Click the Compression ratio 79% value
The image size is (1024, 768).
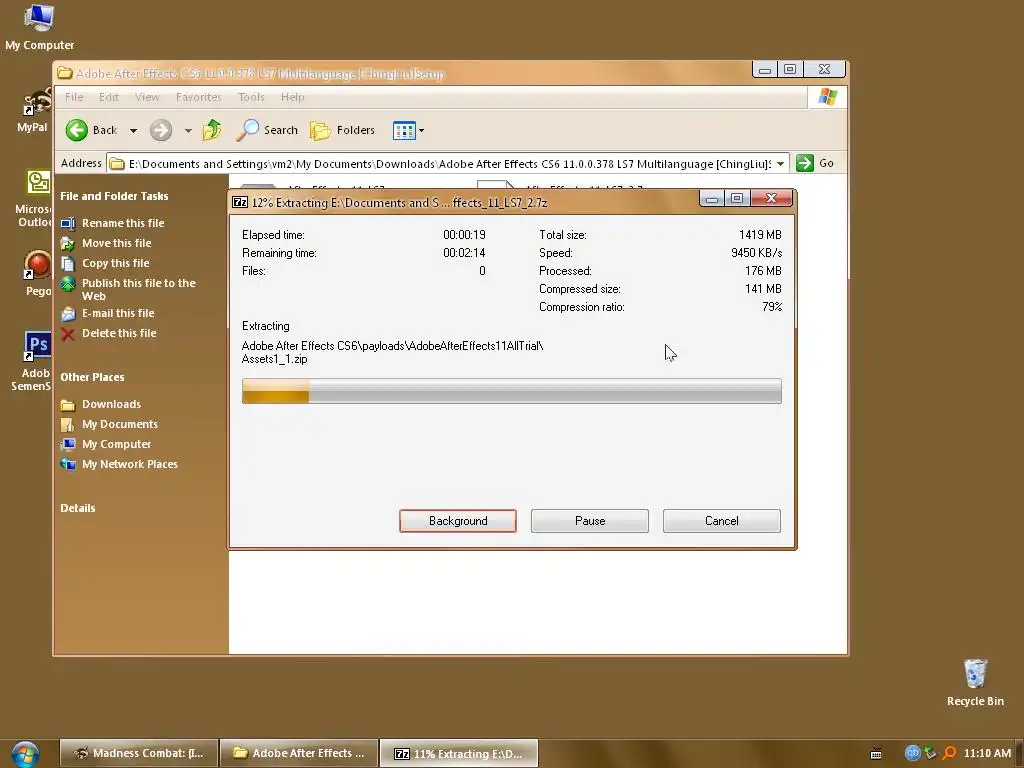tap(772, 307)
